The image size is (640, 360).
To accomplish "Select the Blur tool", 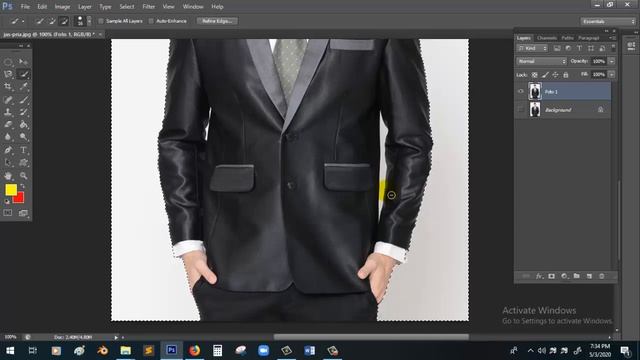I will pyautogui.click(x=8, y=137).
